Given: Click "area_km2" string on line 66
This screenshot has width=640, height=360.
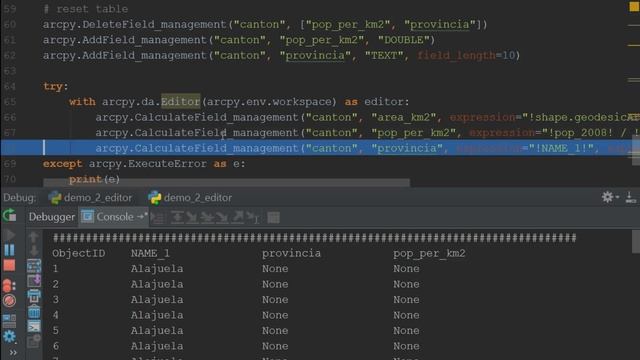Looking at the screenshot, I should click(x=403, y=117).
